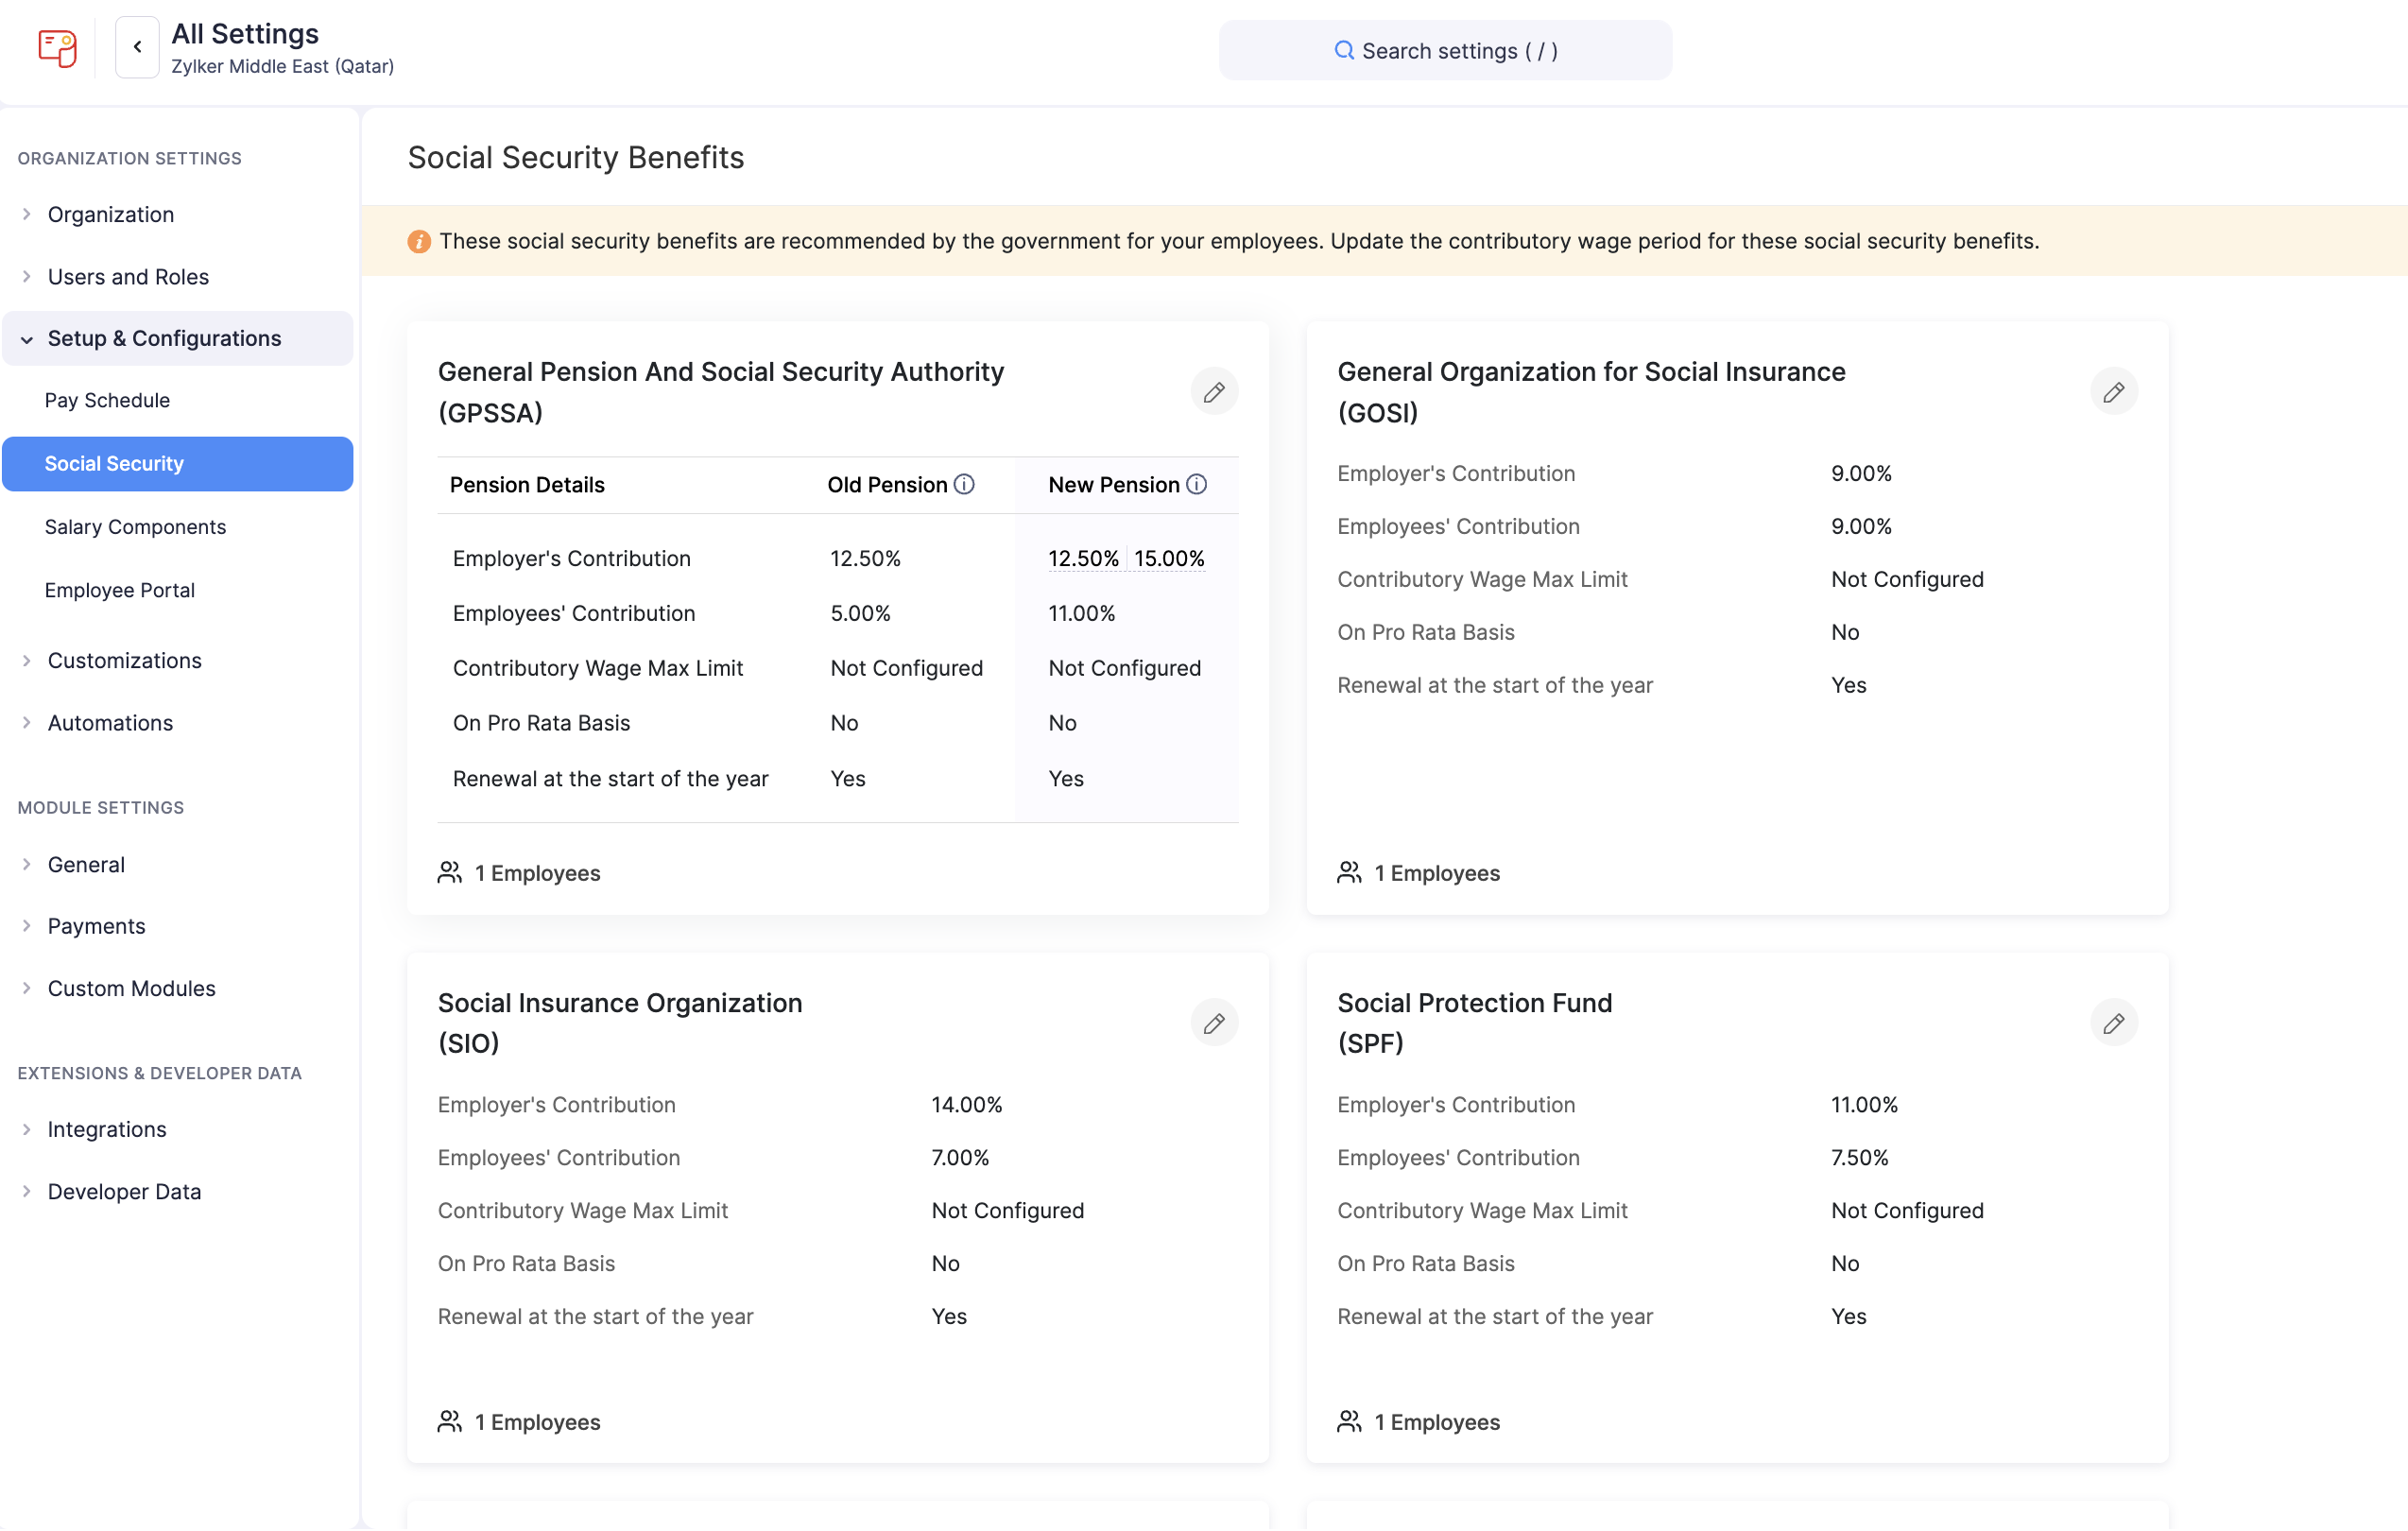Edit the GOSI benefit with pencil icon
This screenshot has height=1531, width=2408.
(x=2113, y=392)
